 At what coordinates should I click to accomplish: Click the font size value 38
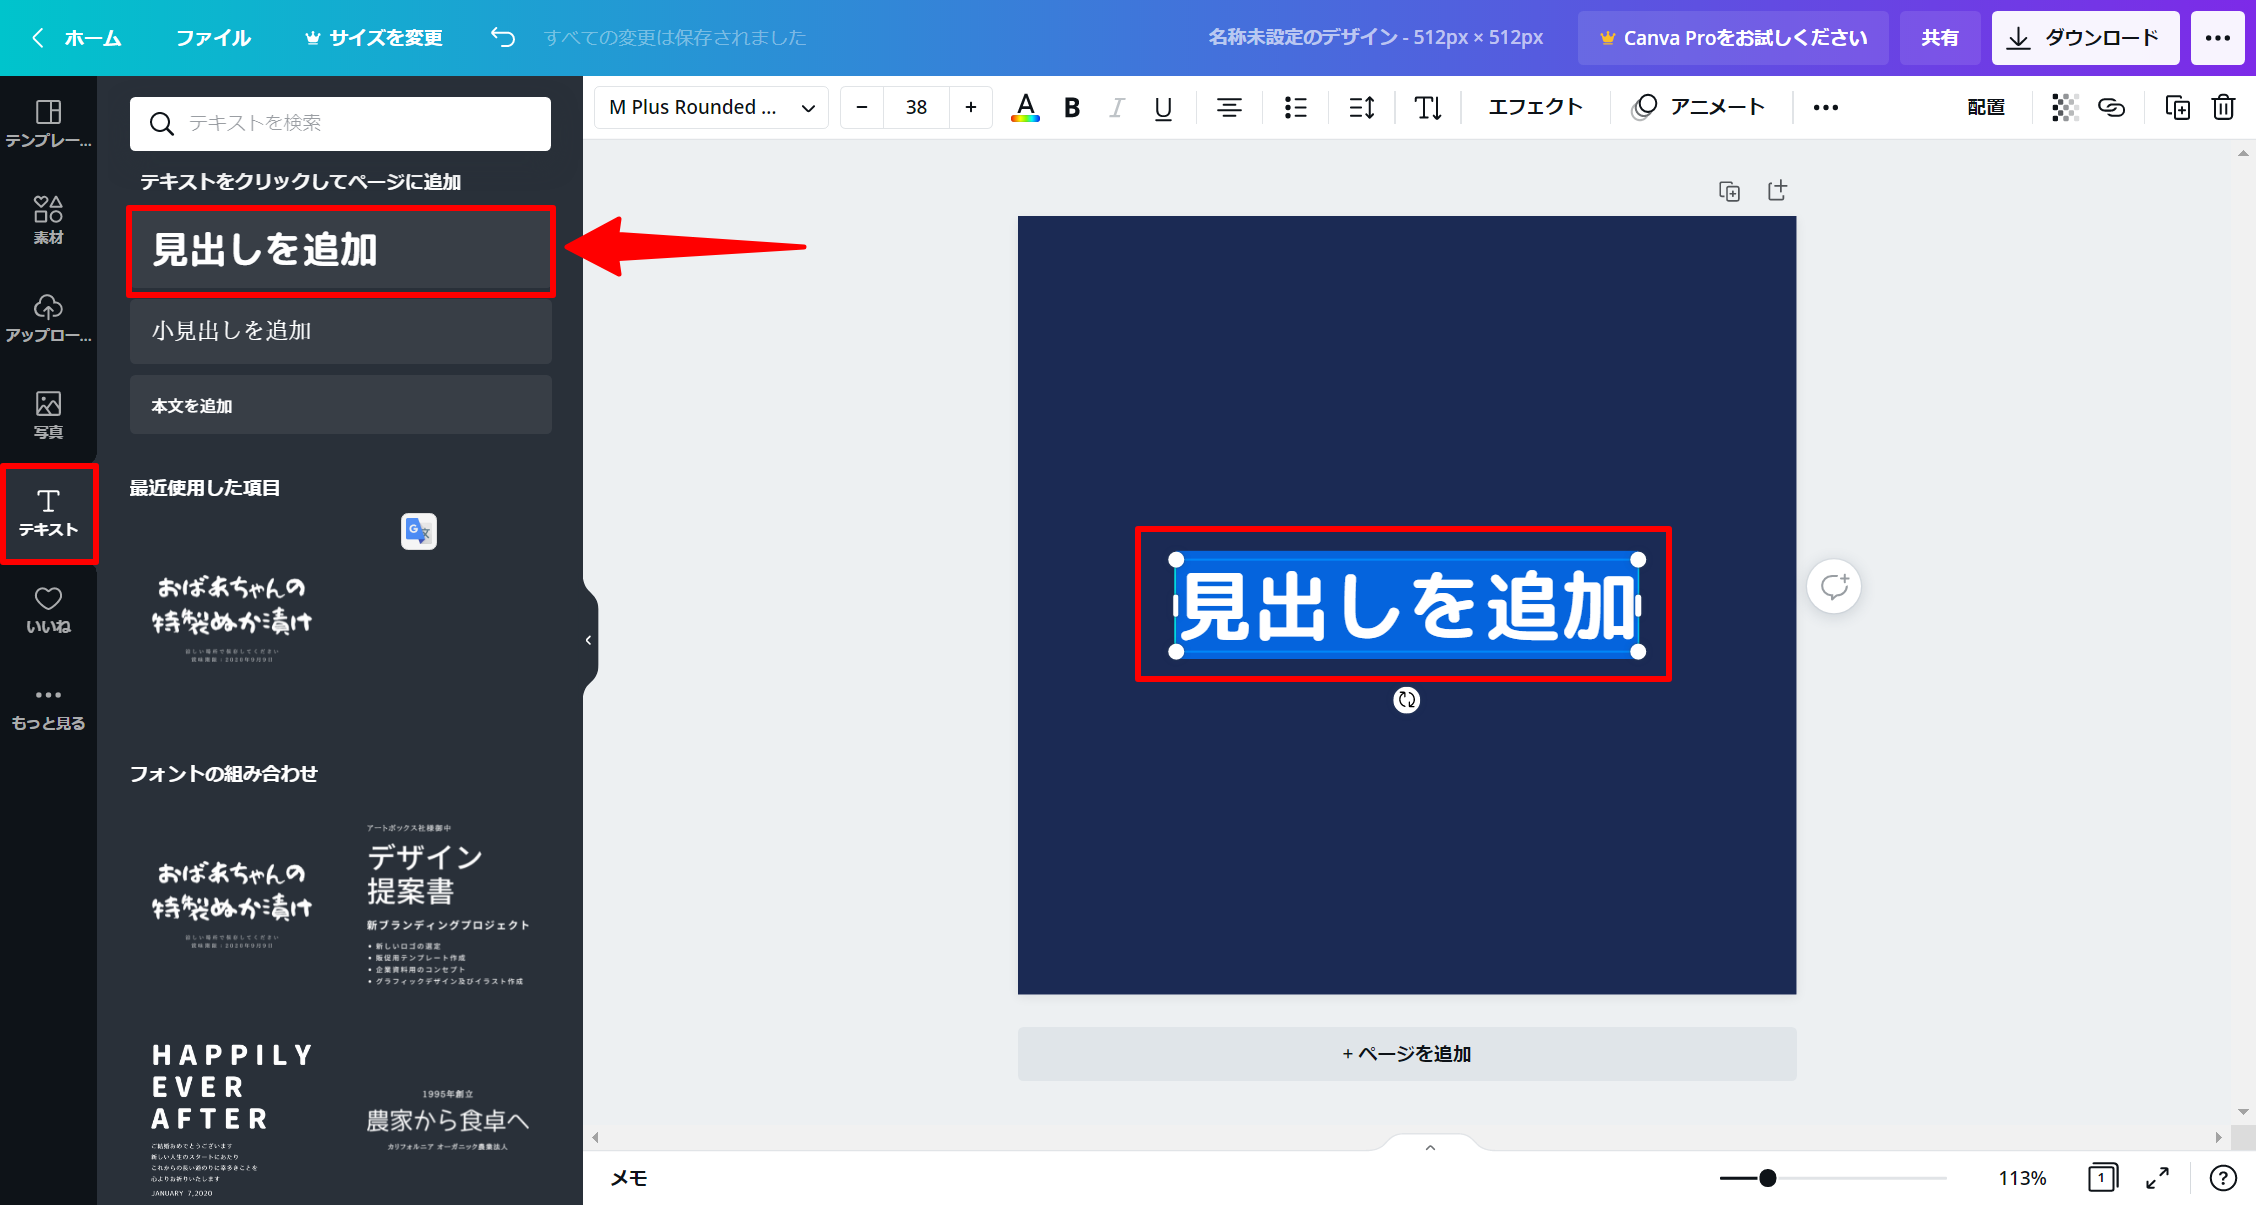(916, 107)
